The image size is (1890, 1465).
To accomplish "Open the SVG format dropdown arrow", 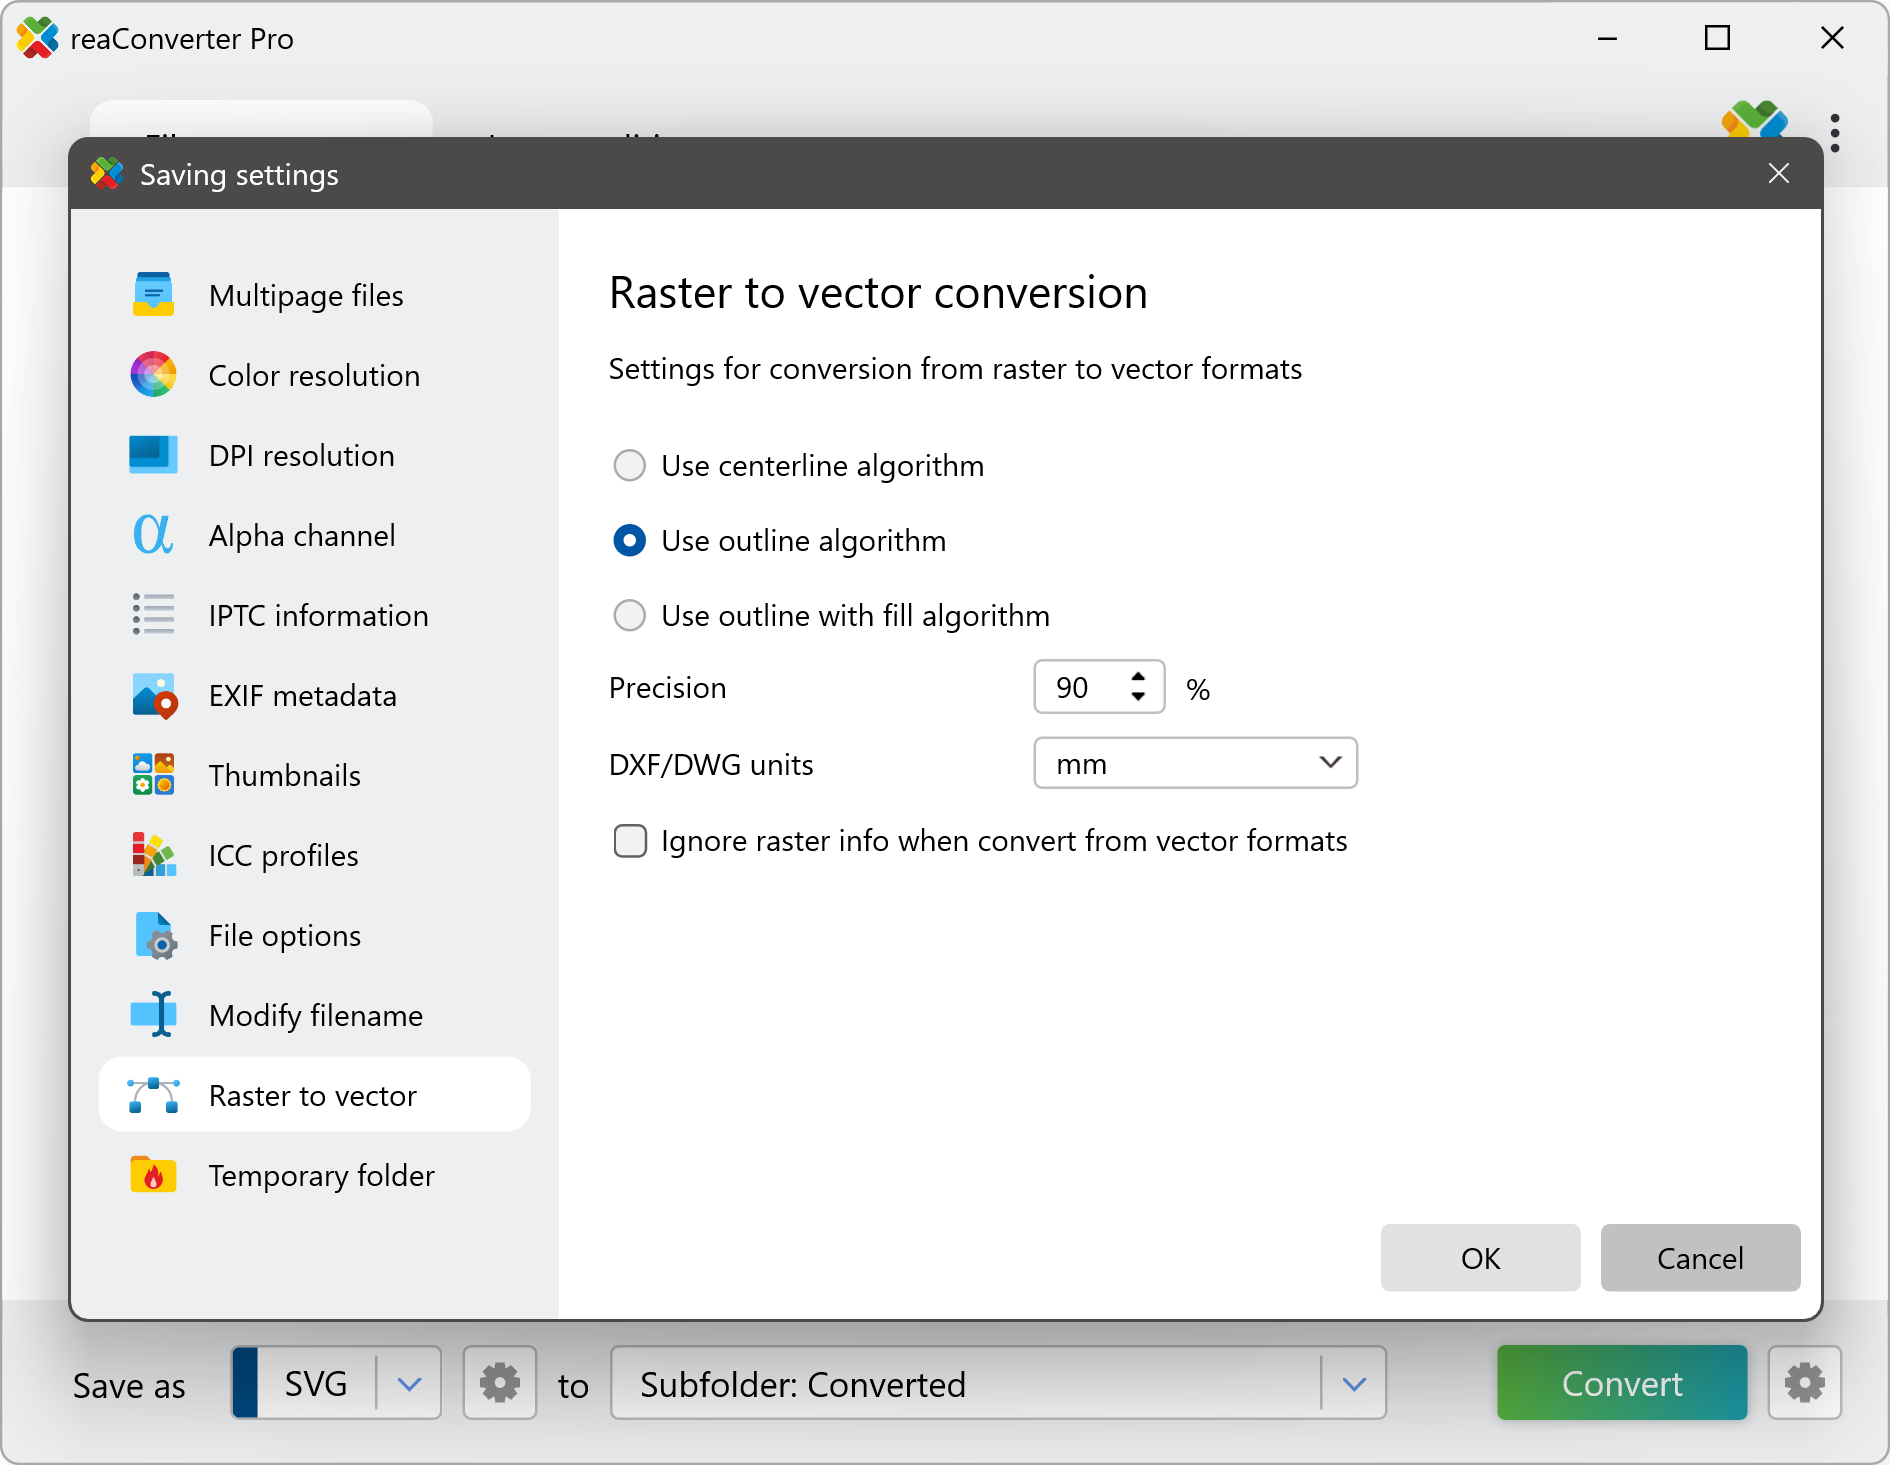I will click(x=409, y=1384).
